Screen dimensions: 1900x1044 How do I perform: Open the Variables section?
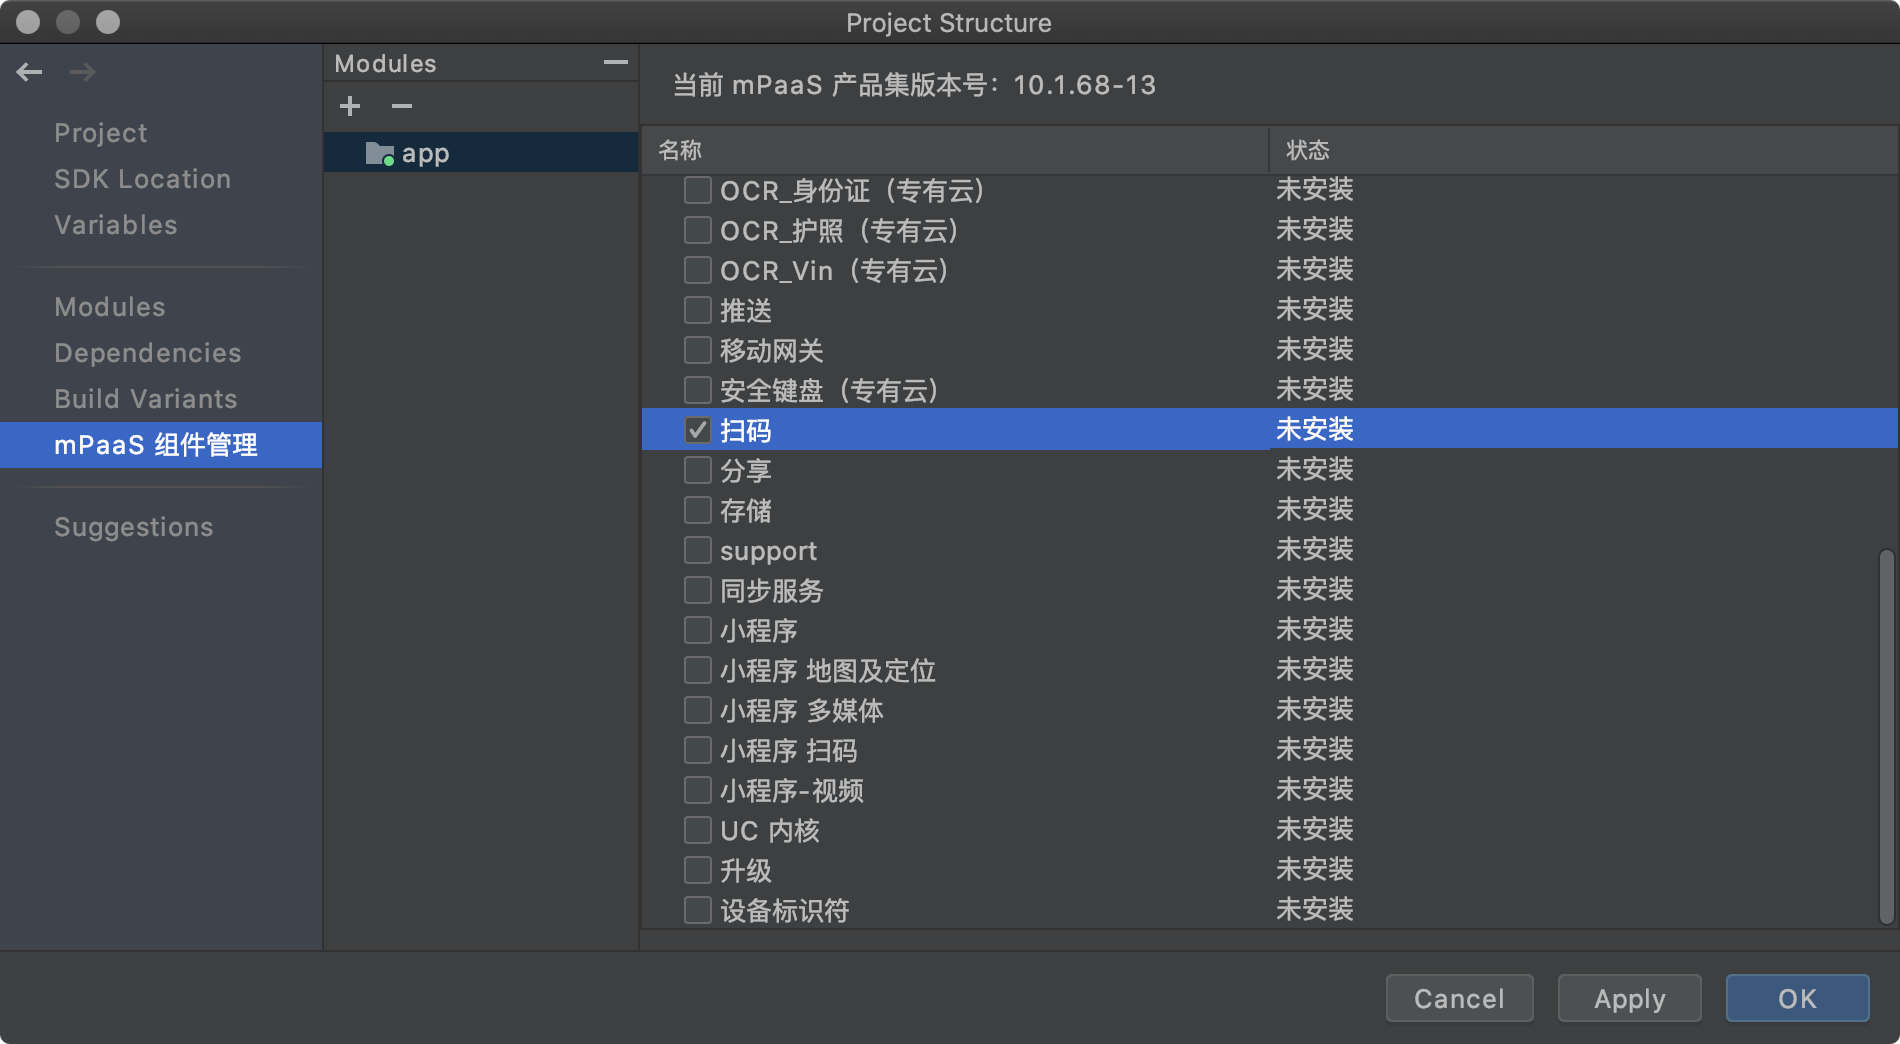pyautogui.click(x=115, y=225)
